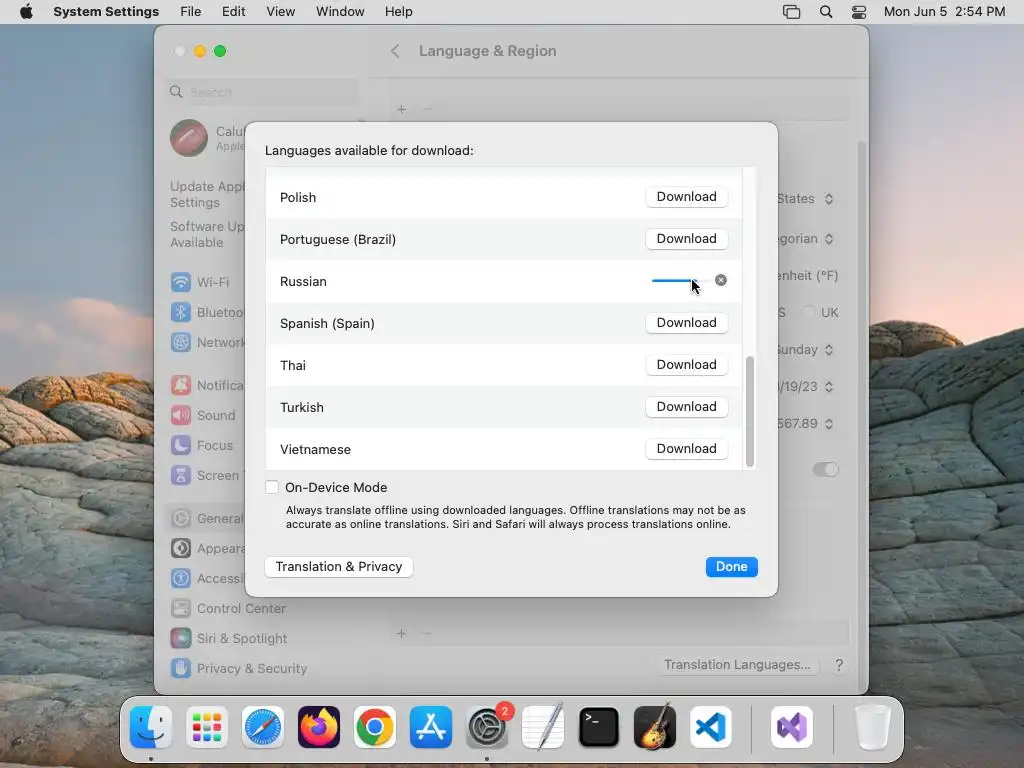This screenshot has height=768, width=1024.
Task: Open the Apple menu
Action: [x=26, y=12]
